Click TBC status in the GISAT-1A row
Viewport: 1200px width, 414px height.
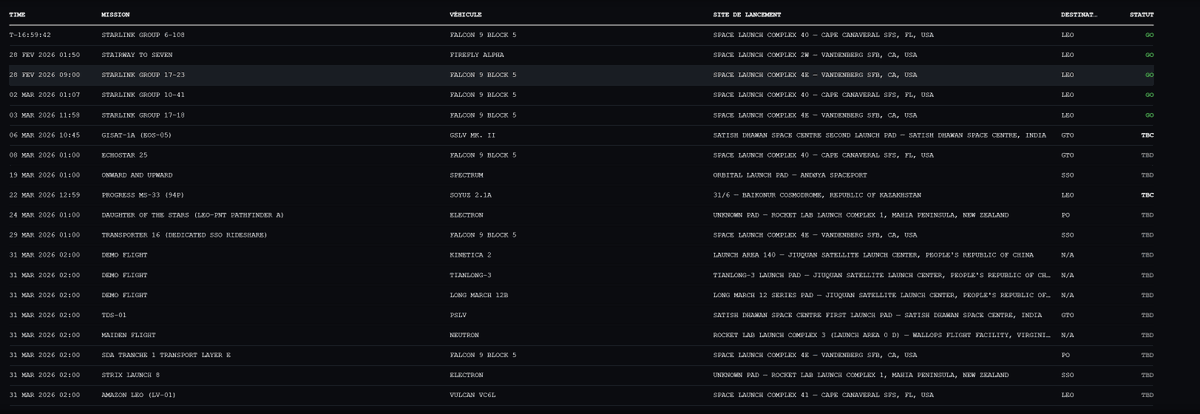point(1148,135)
